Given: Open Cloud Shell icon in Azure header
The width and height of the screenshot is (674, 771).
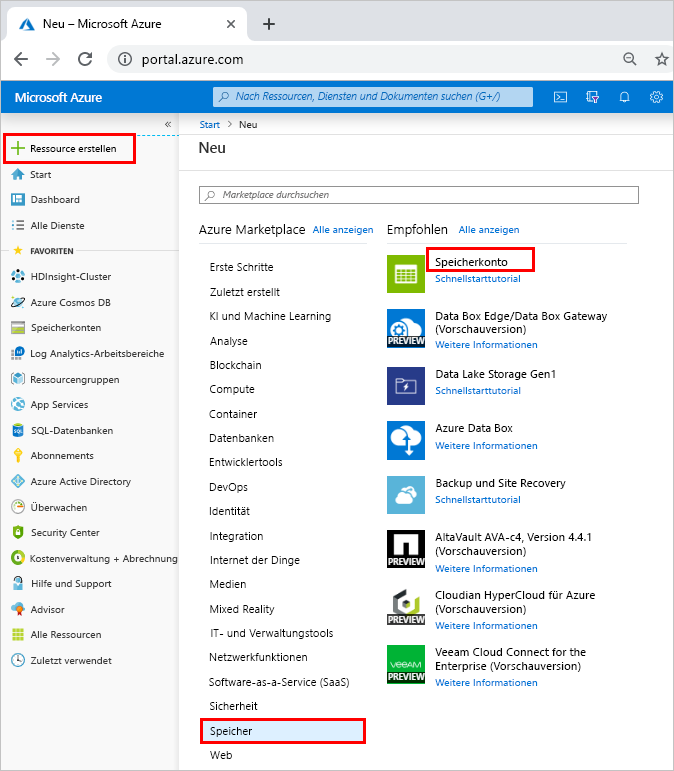Looking at the screenshot, I should tap(560, 97).
